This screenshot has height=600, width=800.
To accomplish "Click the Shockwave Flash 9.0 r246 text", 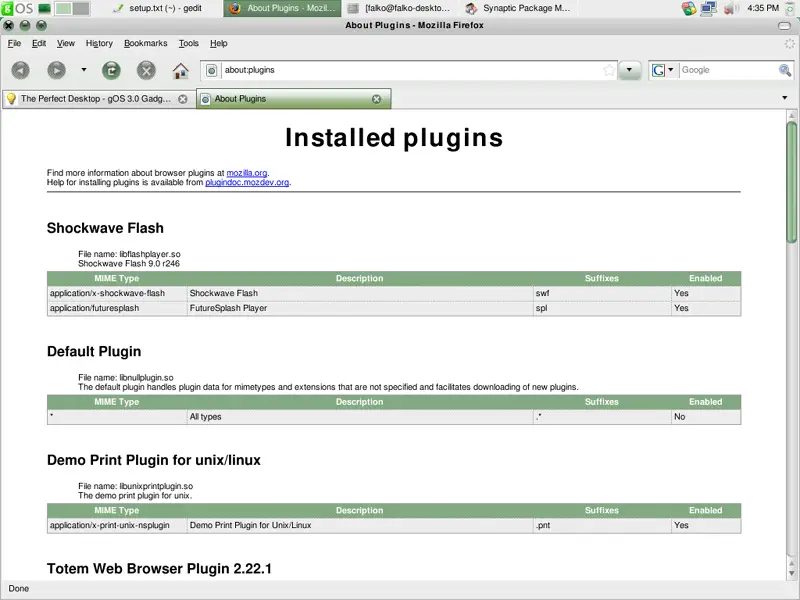I will tap(129, 264).
